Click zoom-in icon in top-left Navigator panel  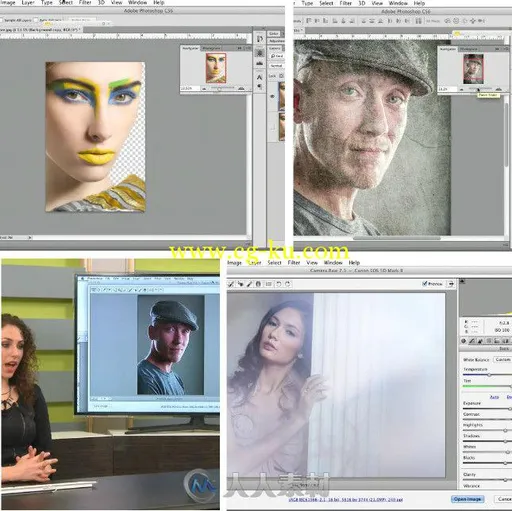[241, 88]
